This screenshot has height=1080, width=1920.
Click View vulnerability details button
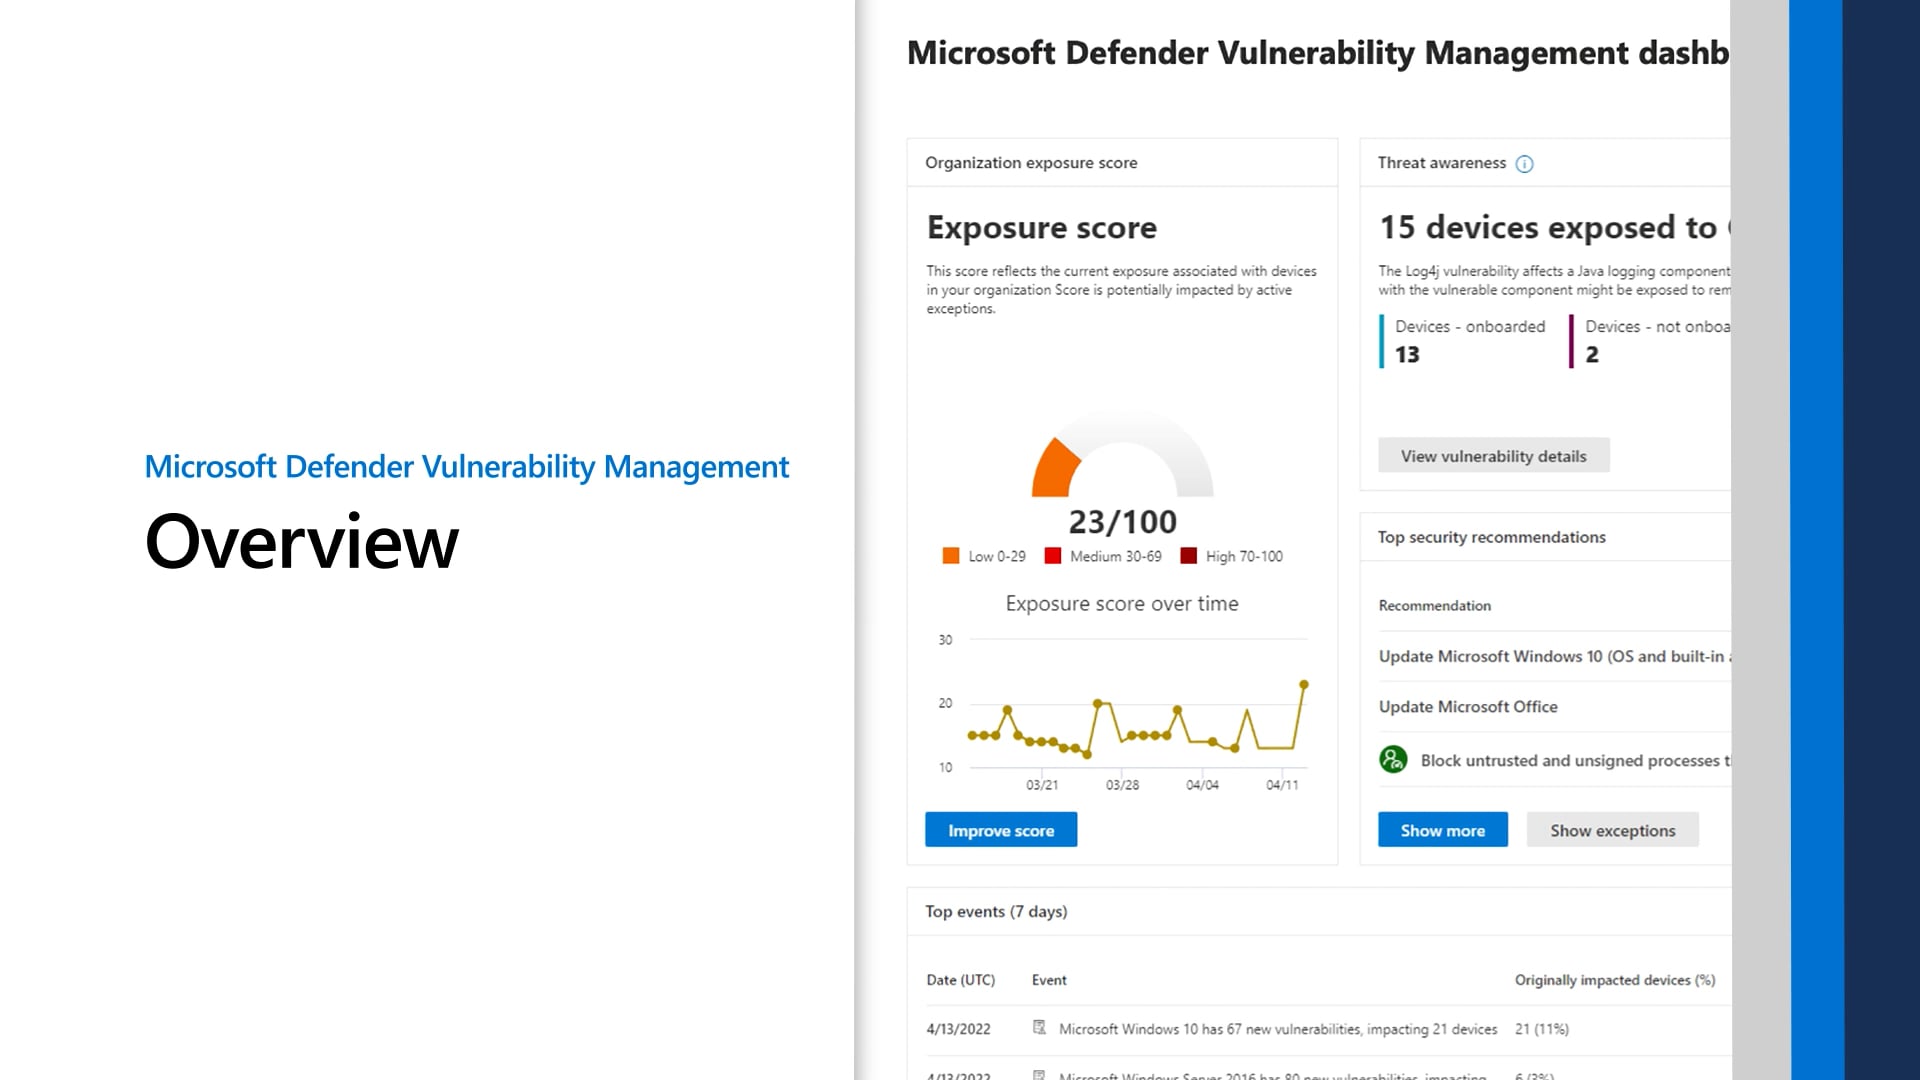[x=1493, y=456]
